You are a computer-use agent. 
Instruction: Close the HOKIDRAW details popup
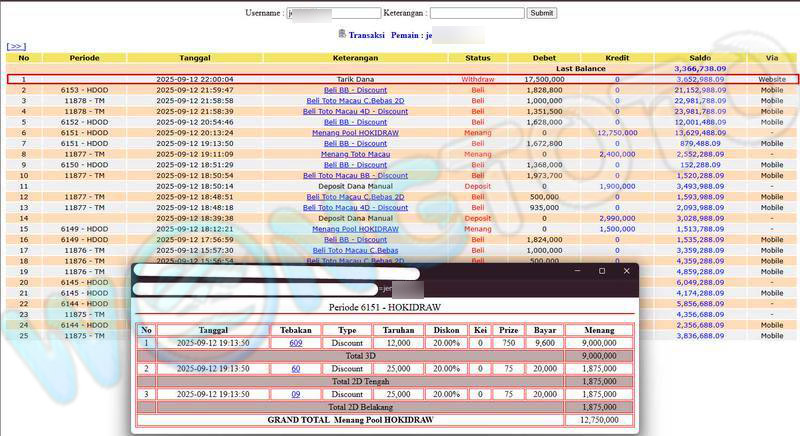pyautogui.click(x=627, y=271)
